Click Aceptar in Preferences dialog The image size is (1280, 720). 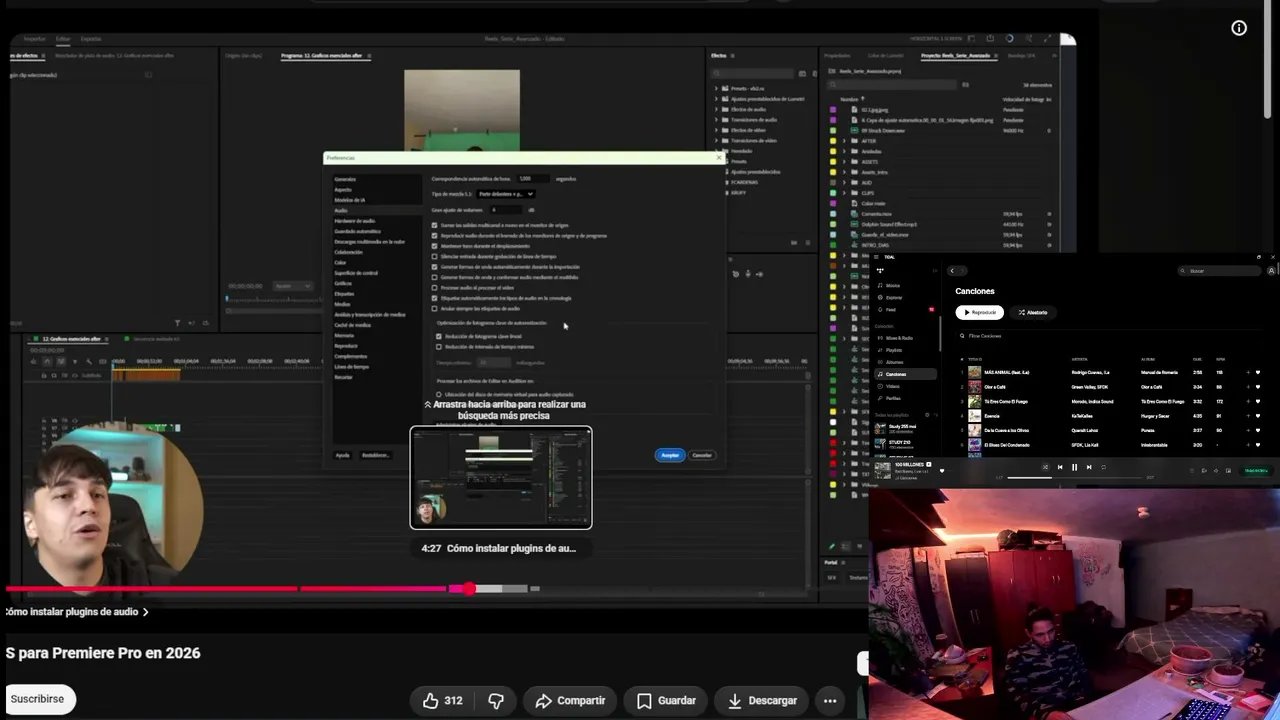coord(670,455)
